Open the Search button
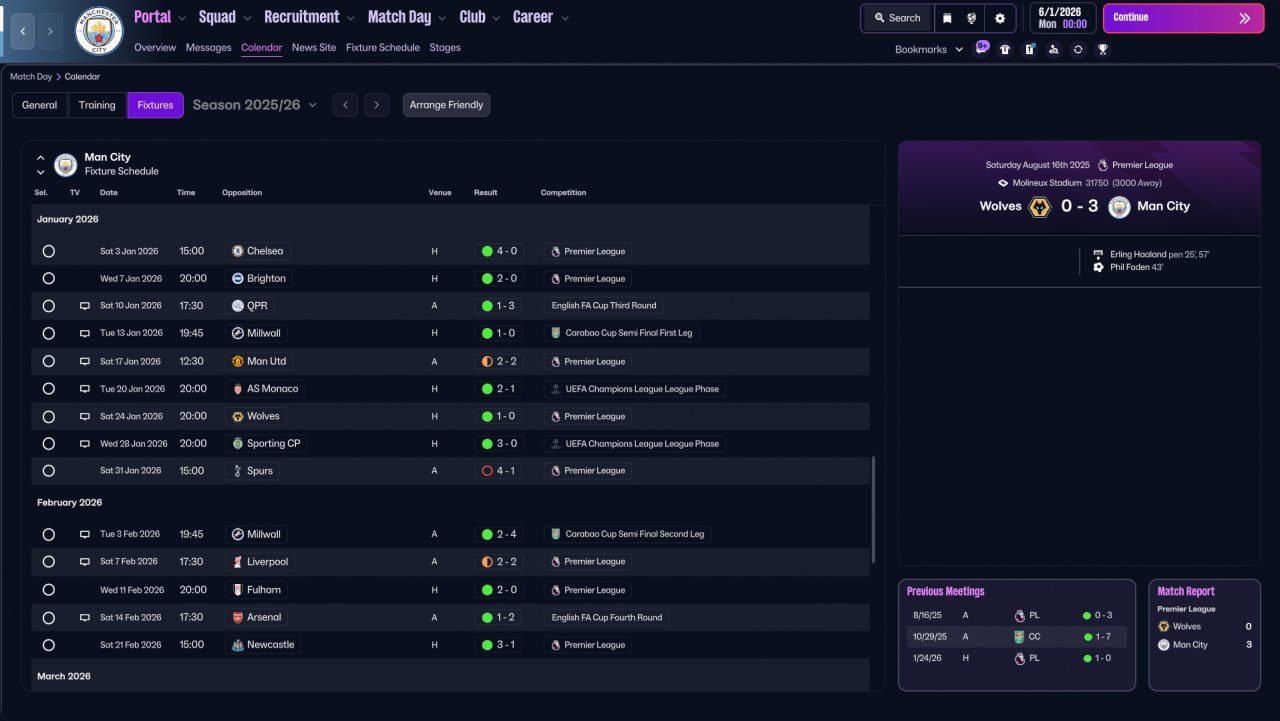 897,18
